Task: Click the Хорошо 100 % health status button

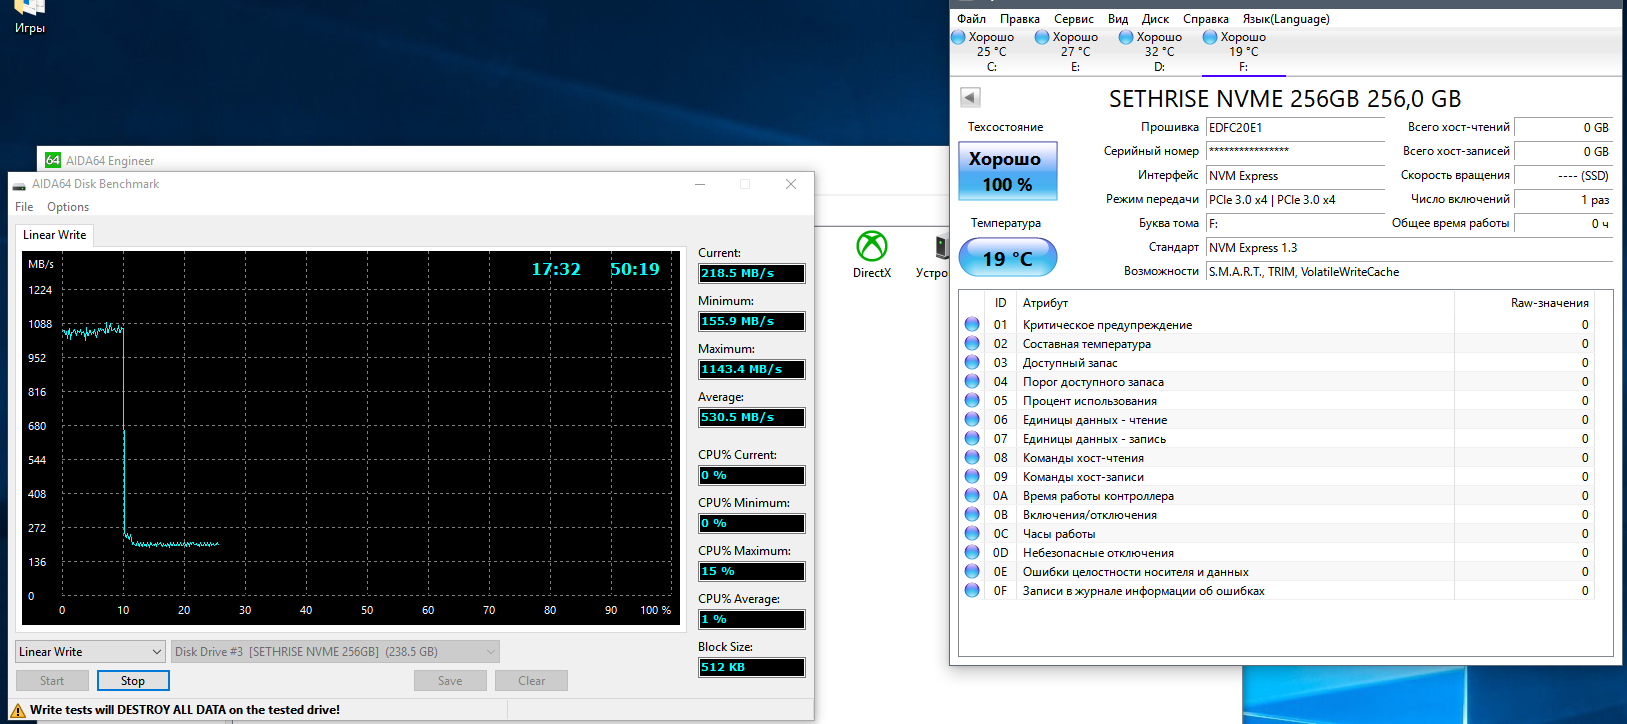Action: 1007,172
